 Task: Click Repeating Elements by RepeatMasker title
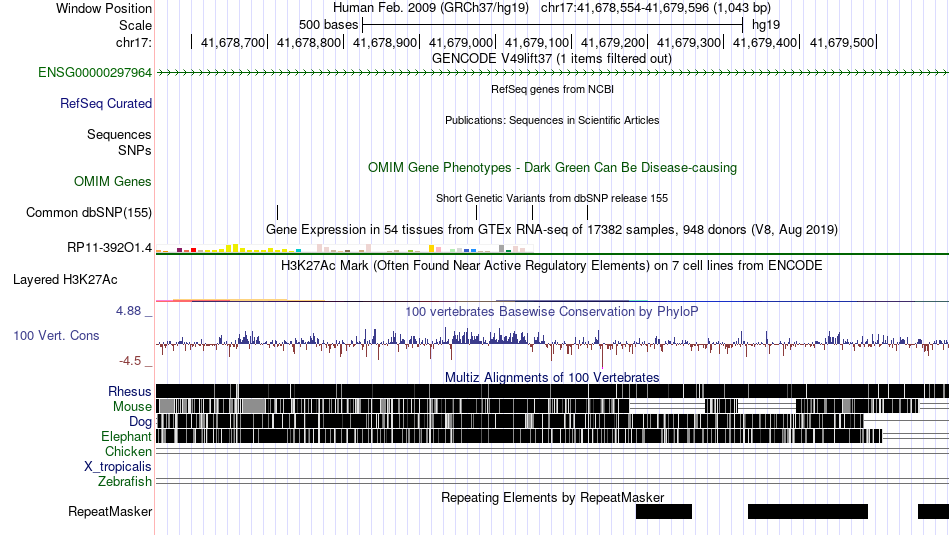(x=552, y=497)
